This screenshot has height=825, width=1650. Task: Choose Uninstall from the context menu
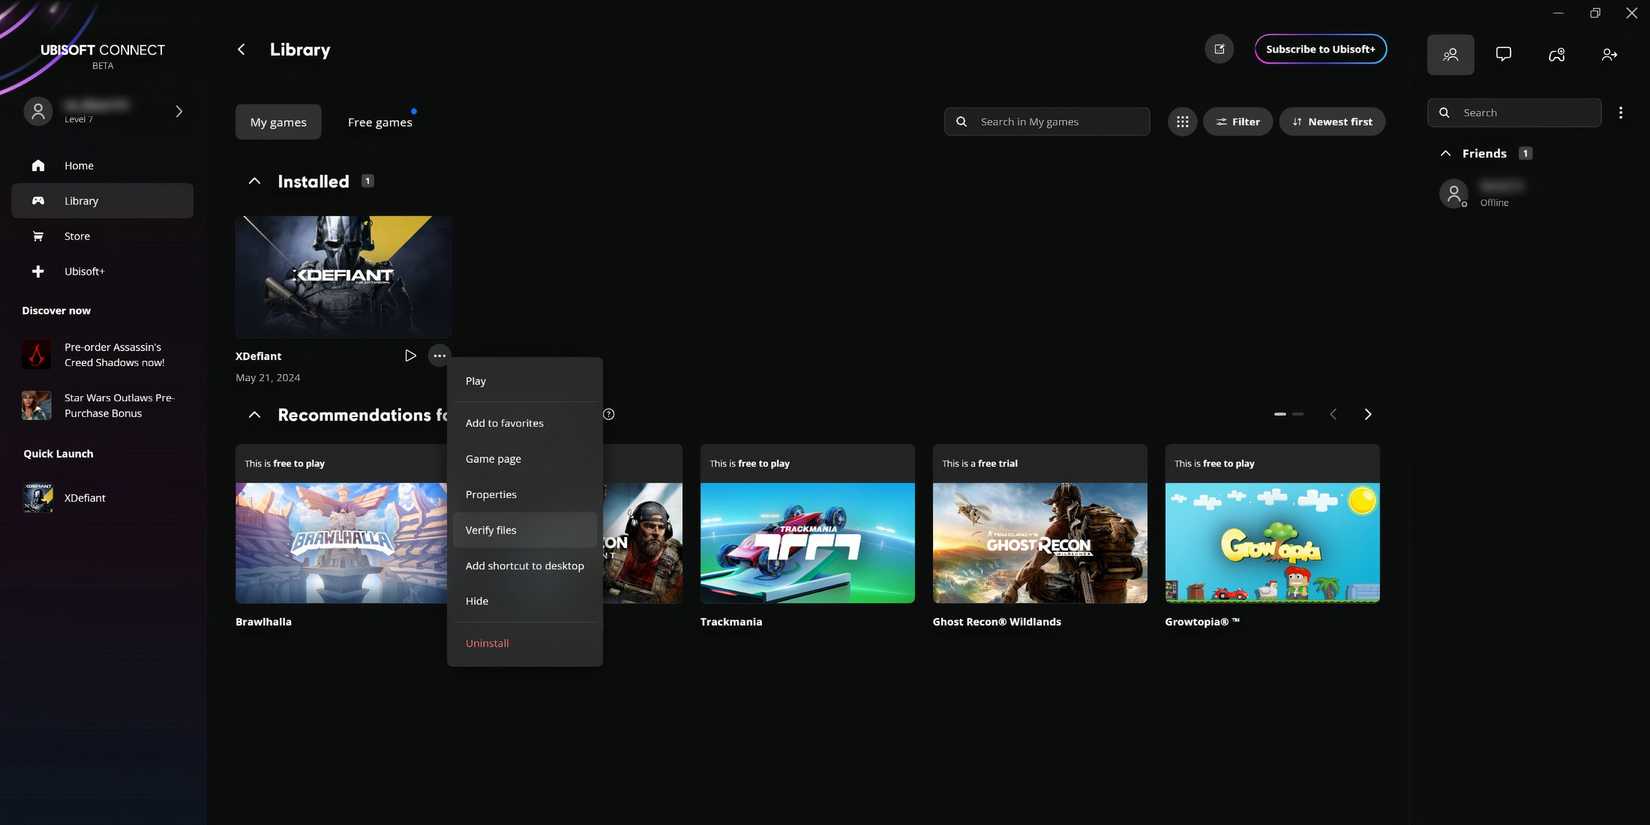[487, 643]
